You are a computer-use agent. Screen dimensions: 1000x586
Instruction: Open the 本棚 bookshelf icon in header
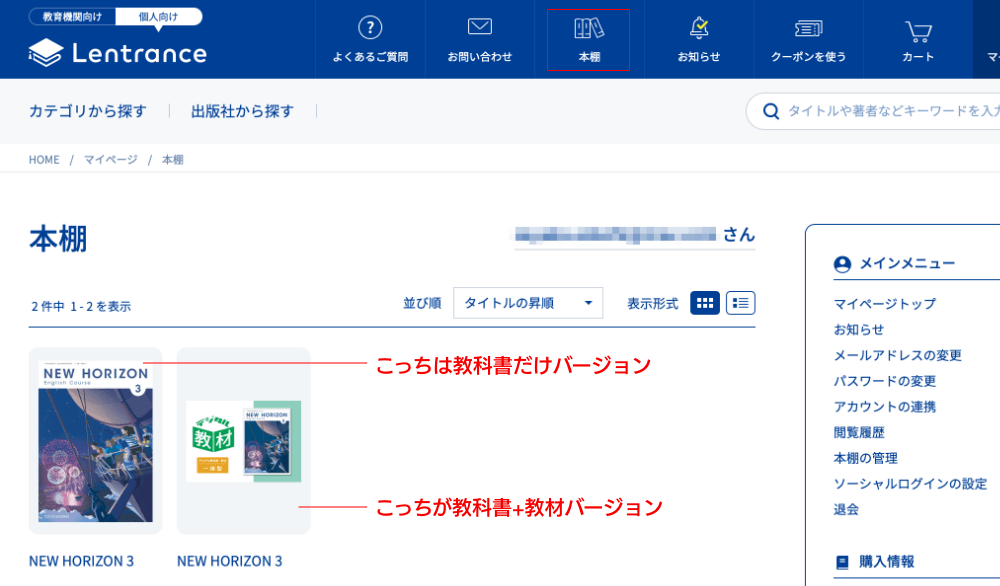[589, 28]
